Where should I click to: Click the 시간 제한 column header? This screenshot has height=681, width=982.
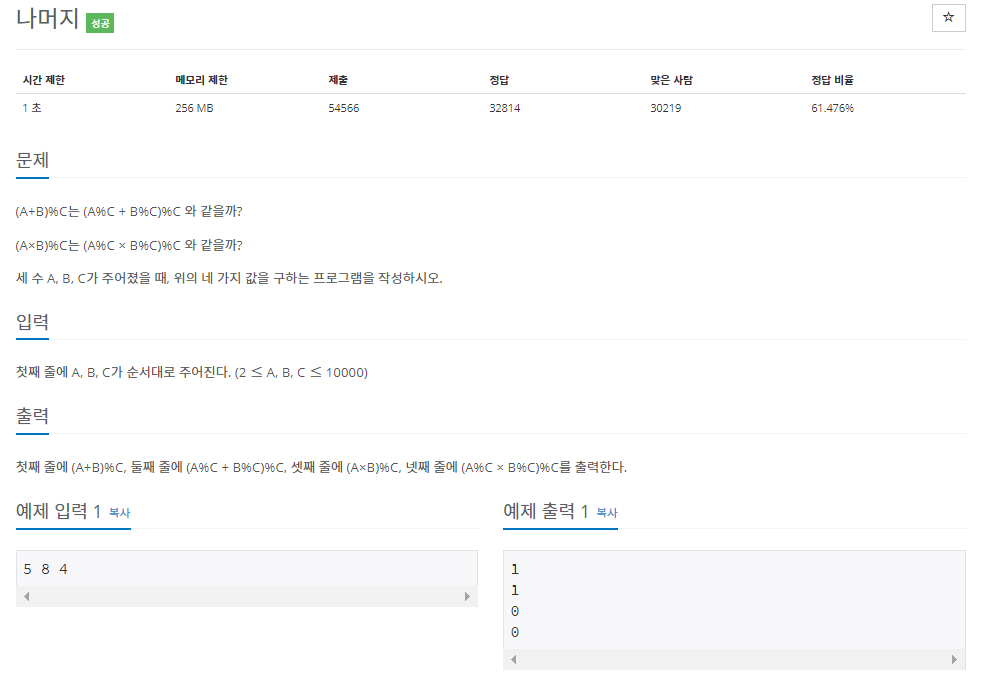(44, 80)
